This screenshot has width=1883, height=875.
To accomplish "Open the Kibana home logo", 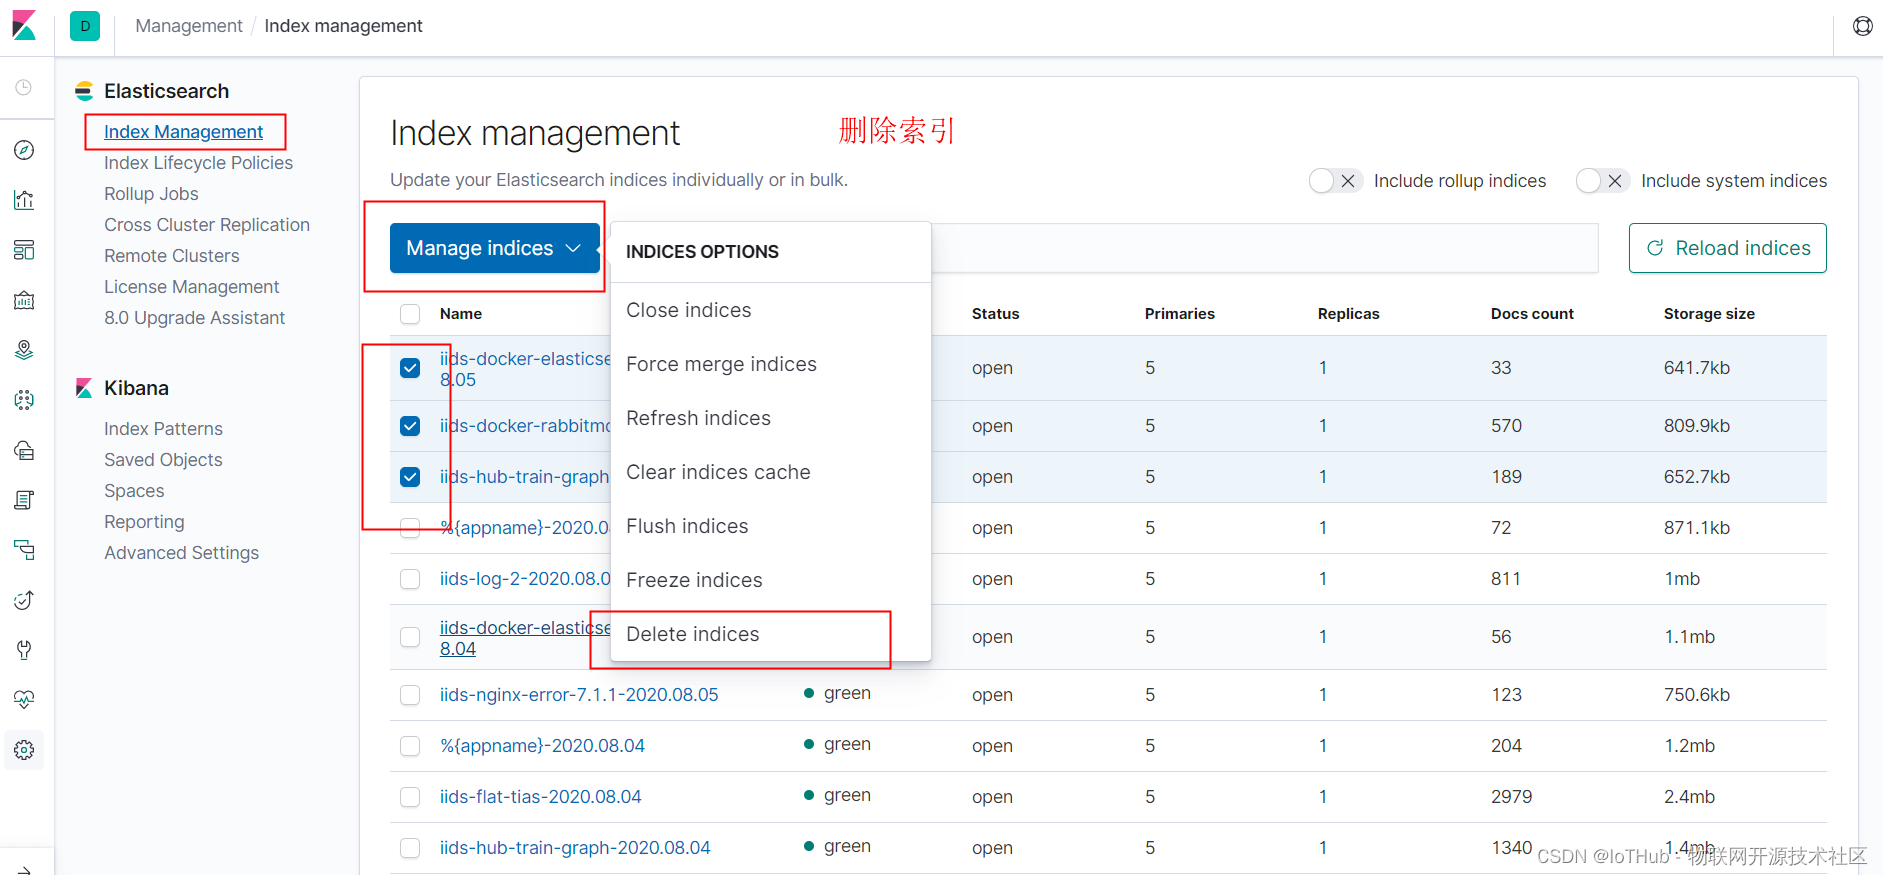I will coord(24,26).
